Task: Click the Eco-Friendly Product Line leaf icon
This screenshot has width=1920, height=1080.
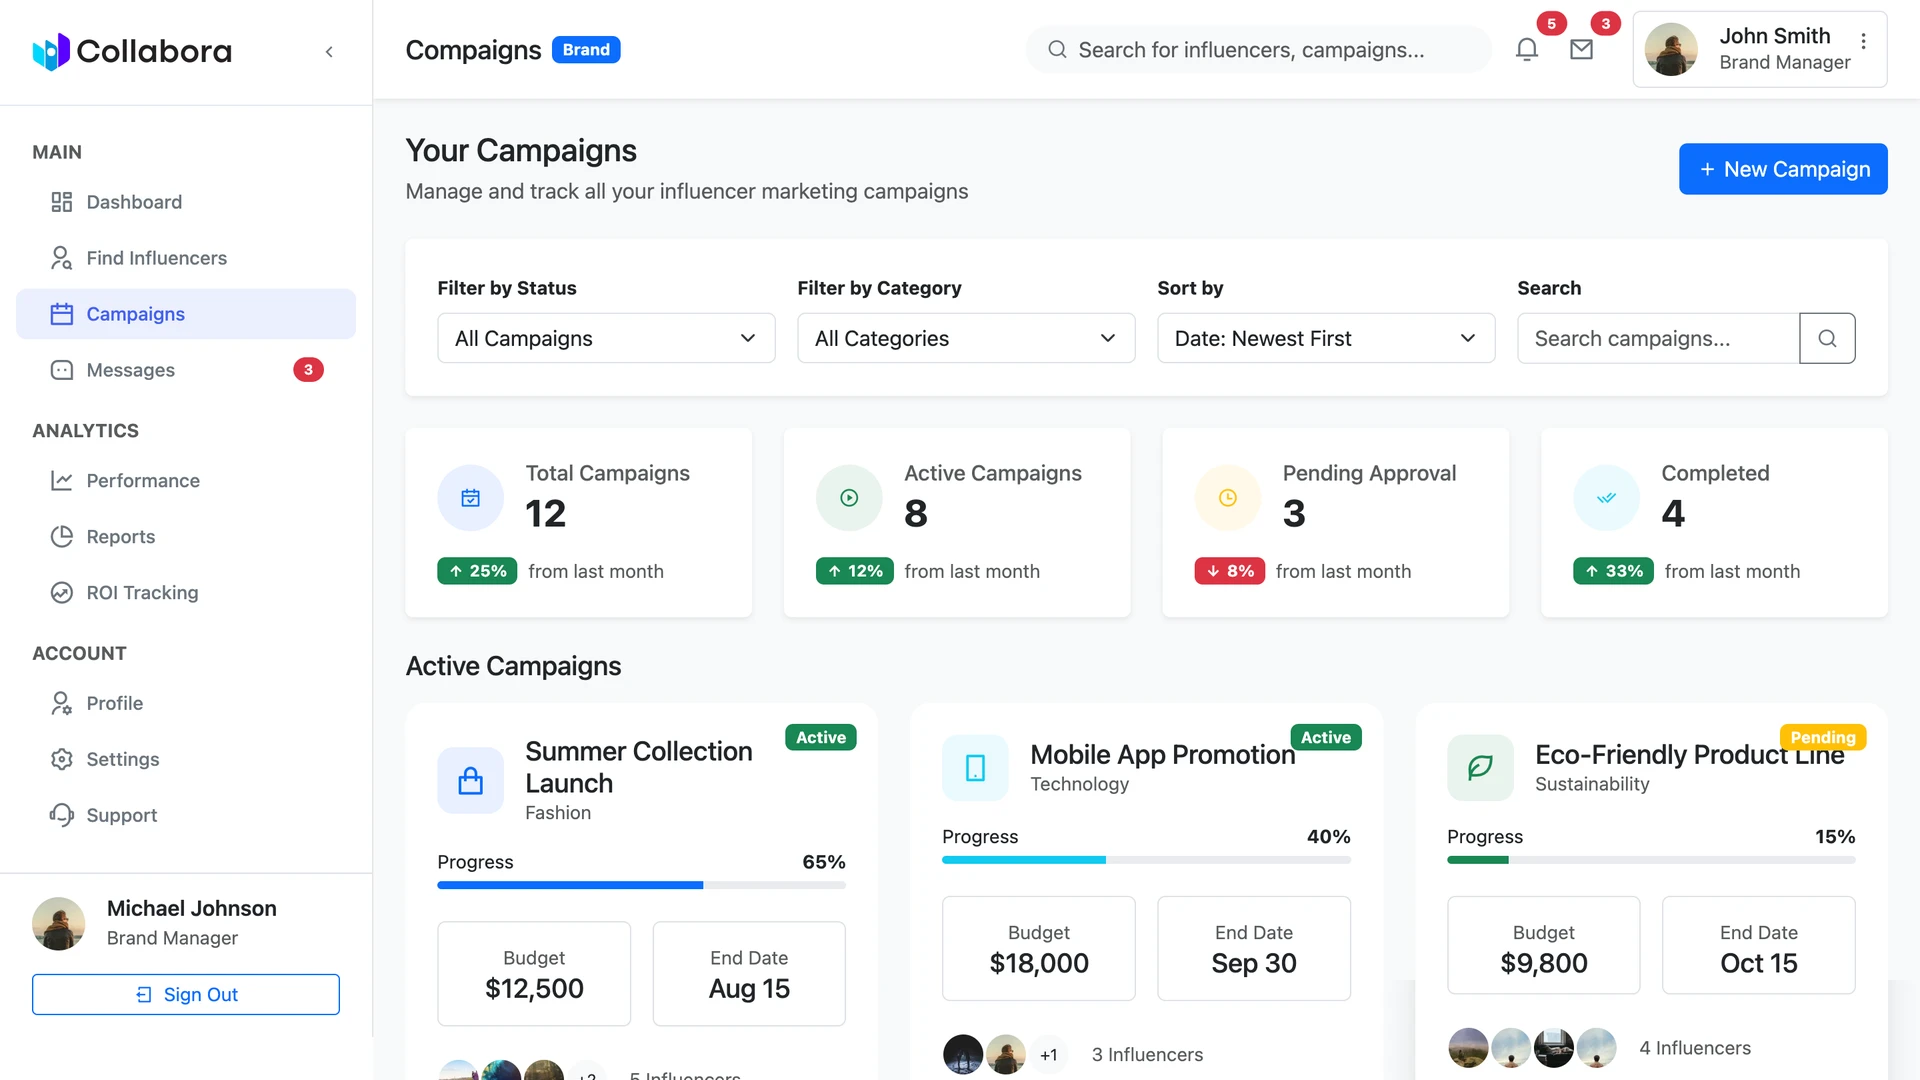Action: click(x=1480, y=768)
